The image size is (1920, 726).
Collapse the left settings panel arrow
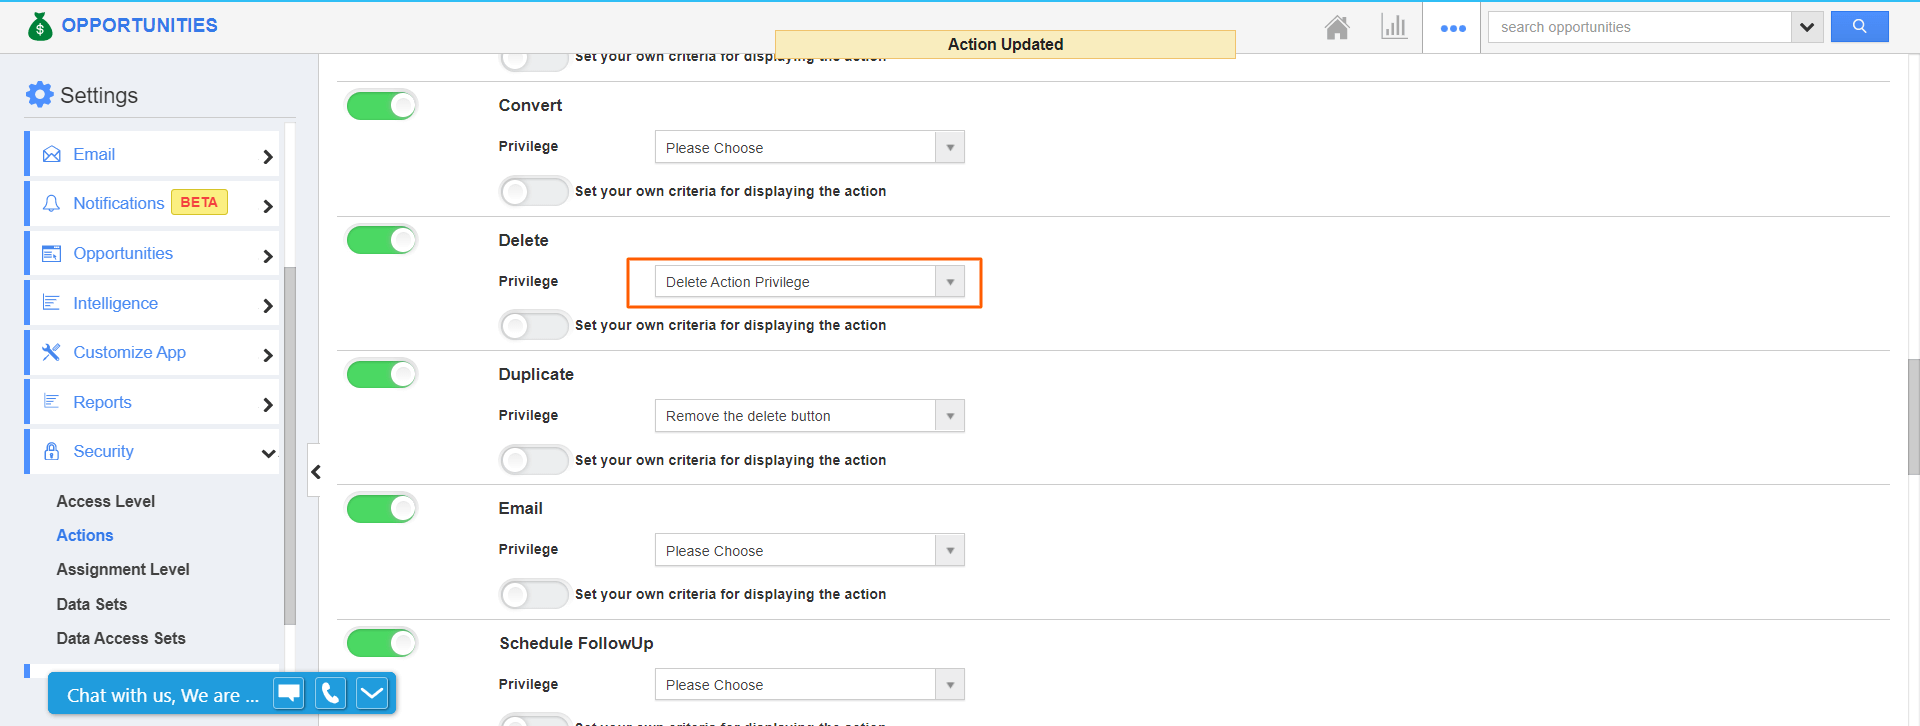315,472
